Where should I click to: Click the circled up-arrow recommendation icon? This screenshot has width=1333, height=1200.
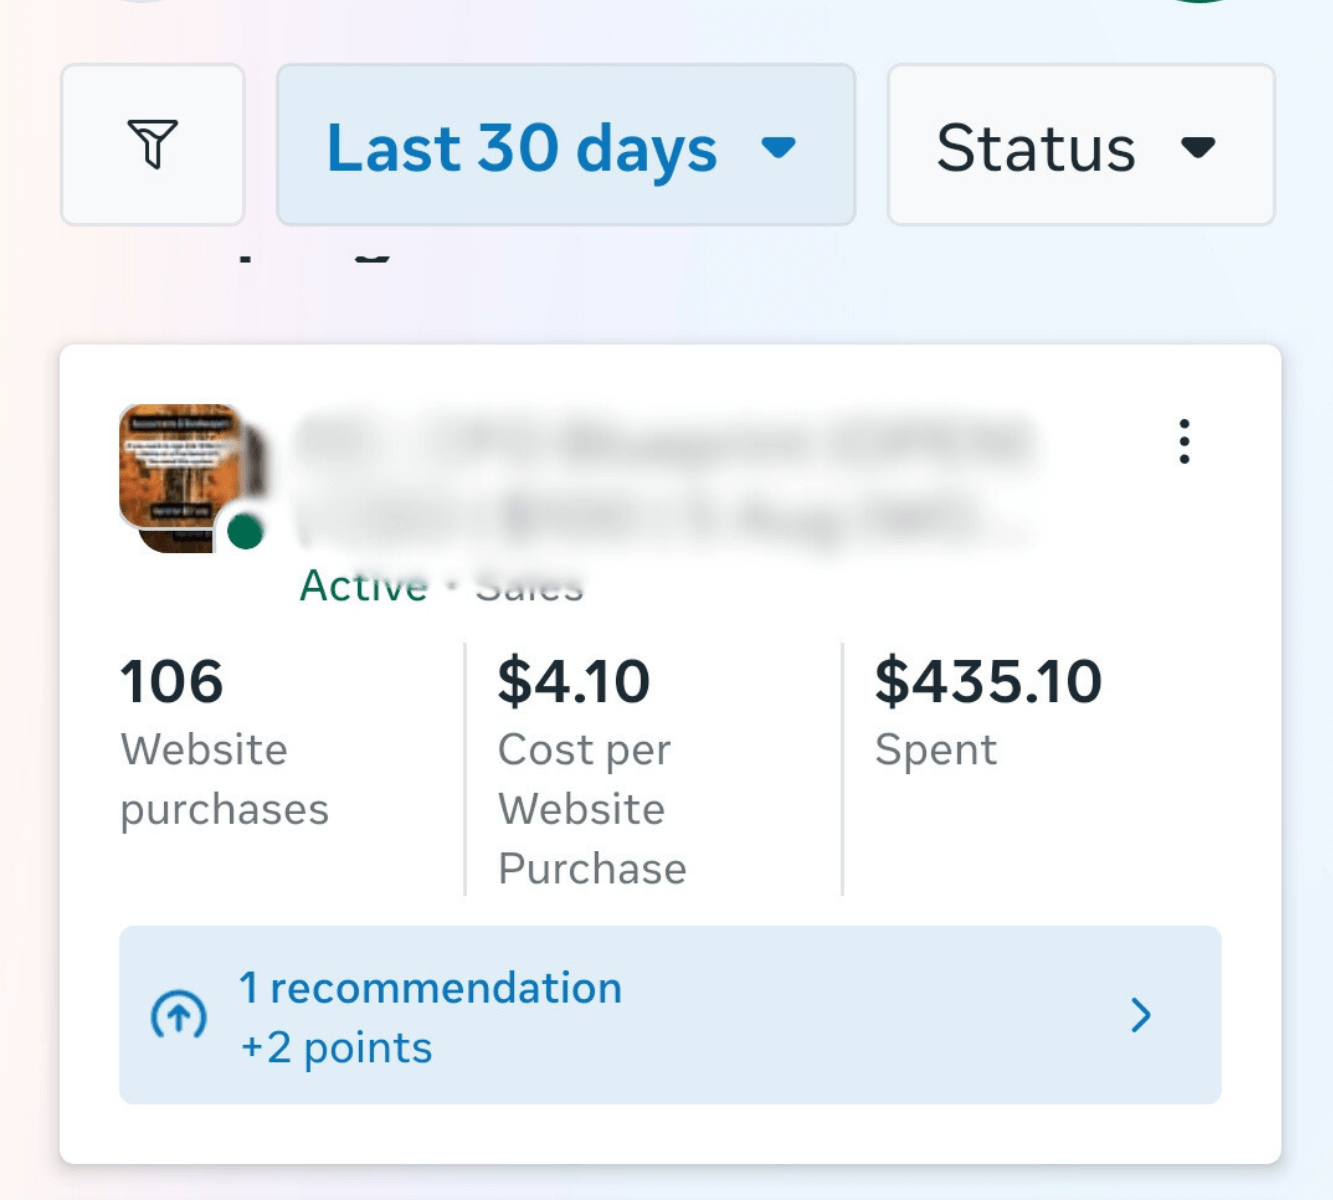179,1016
